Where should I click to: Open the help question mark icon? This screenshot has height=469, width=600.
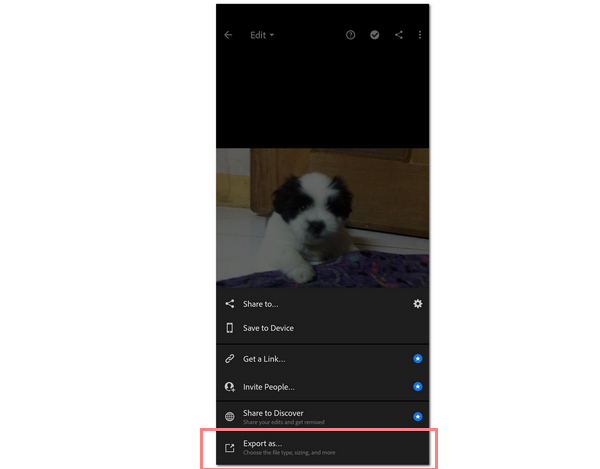351,35
